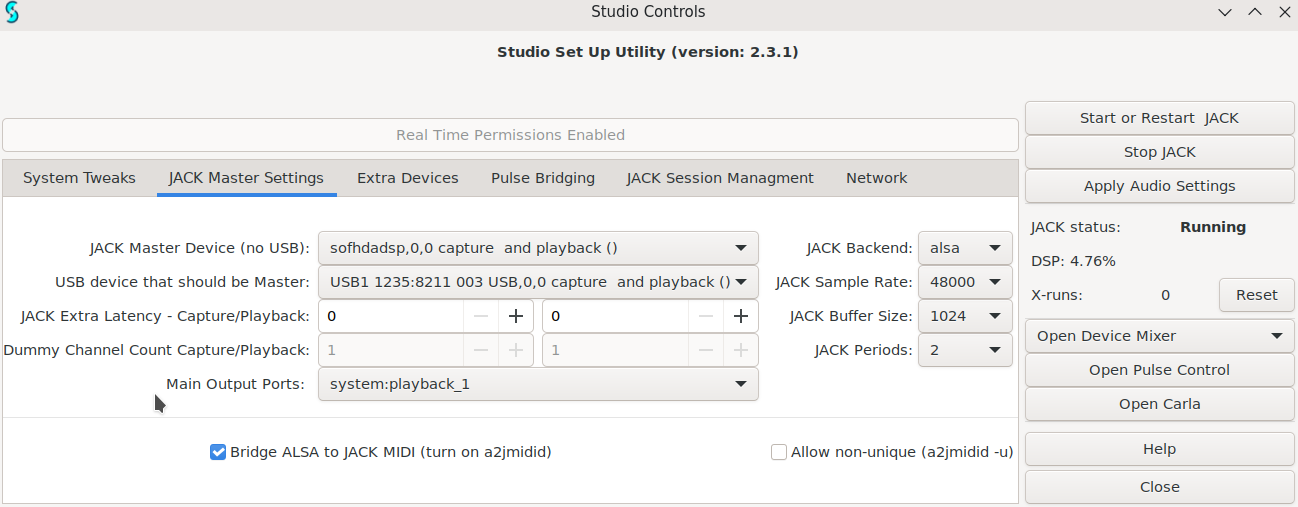Open the Device Mixer dropdown menu
The width and height of the screenshot is (1298, 507).
tap(1159, 336)
